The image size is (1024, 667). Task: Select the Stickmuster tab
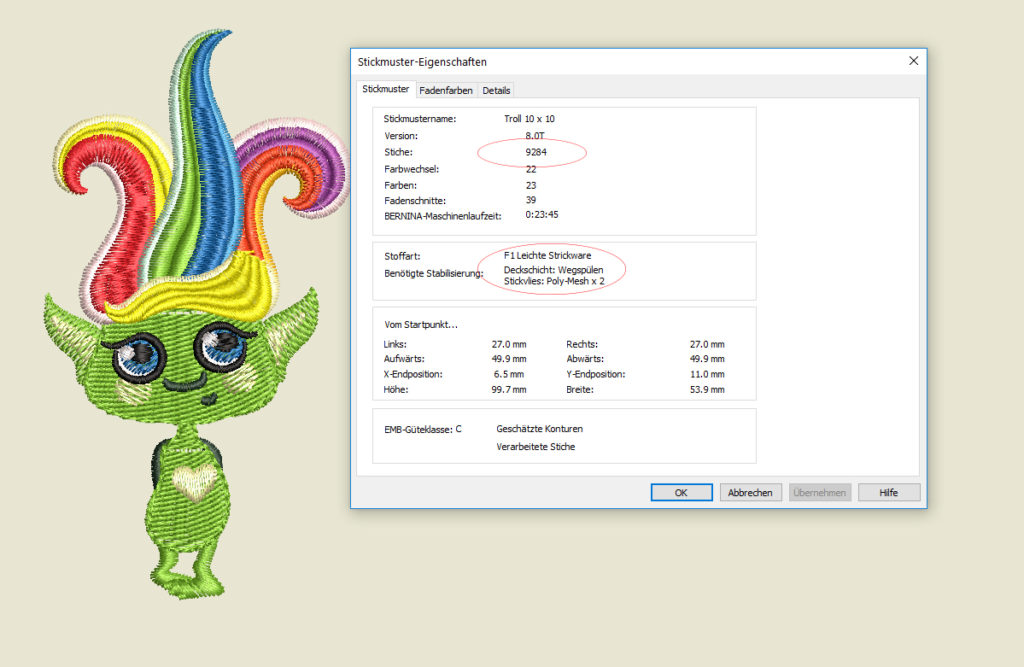coord(386,89)
